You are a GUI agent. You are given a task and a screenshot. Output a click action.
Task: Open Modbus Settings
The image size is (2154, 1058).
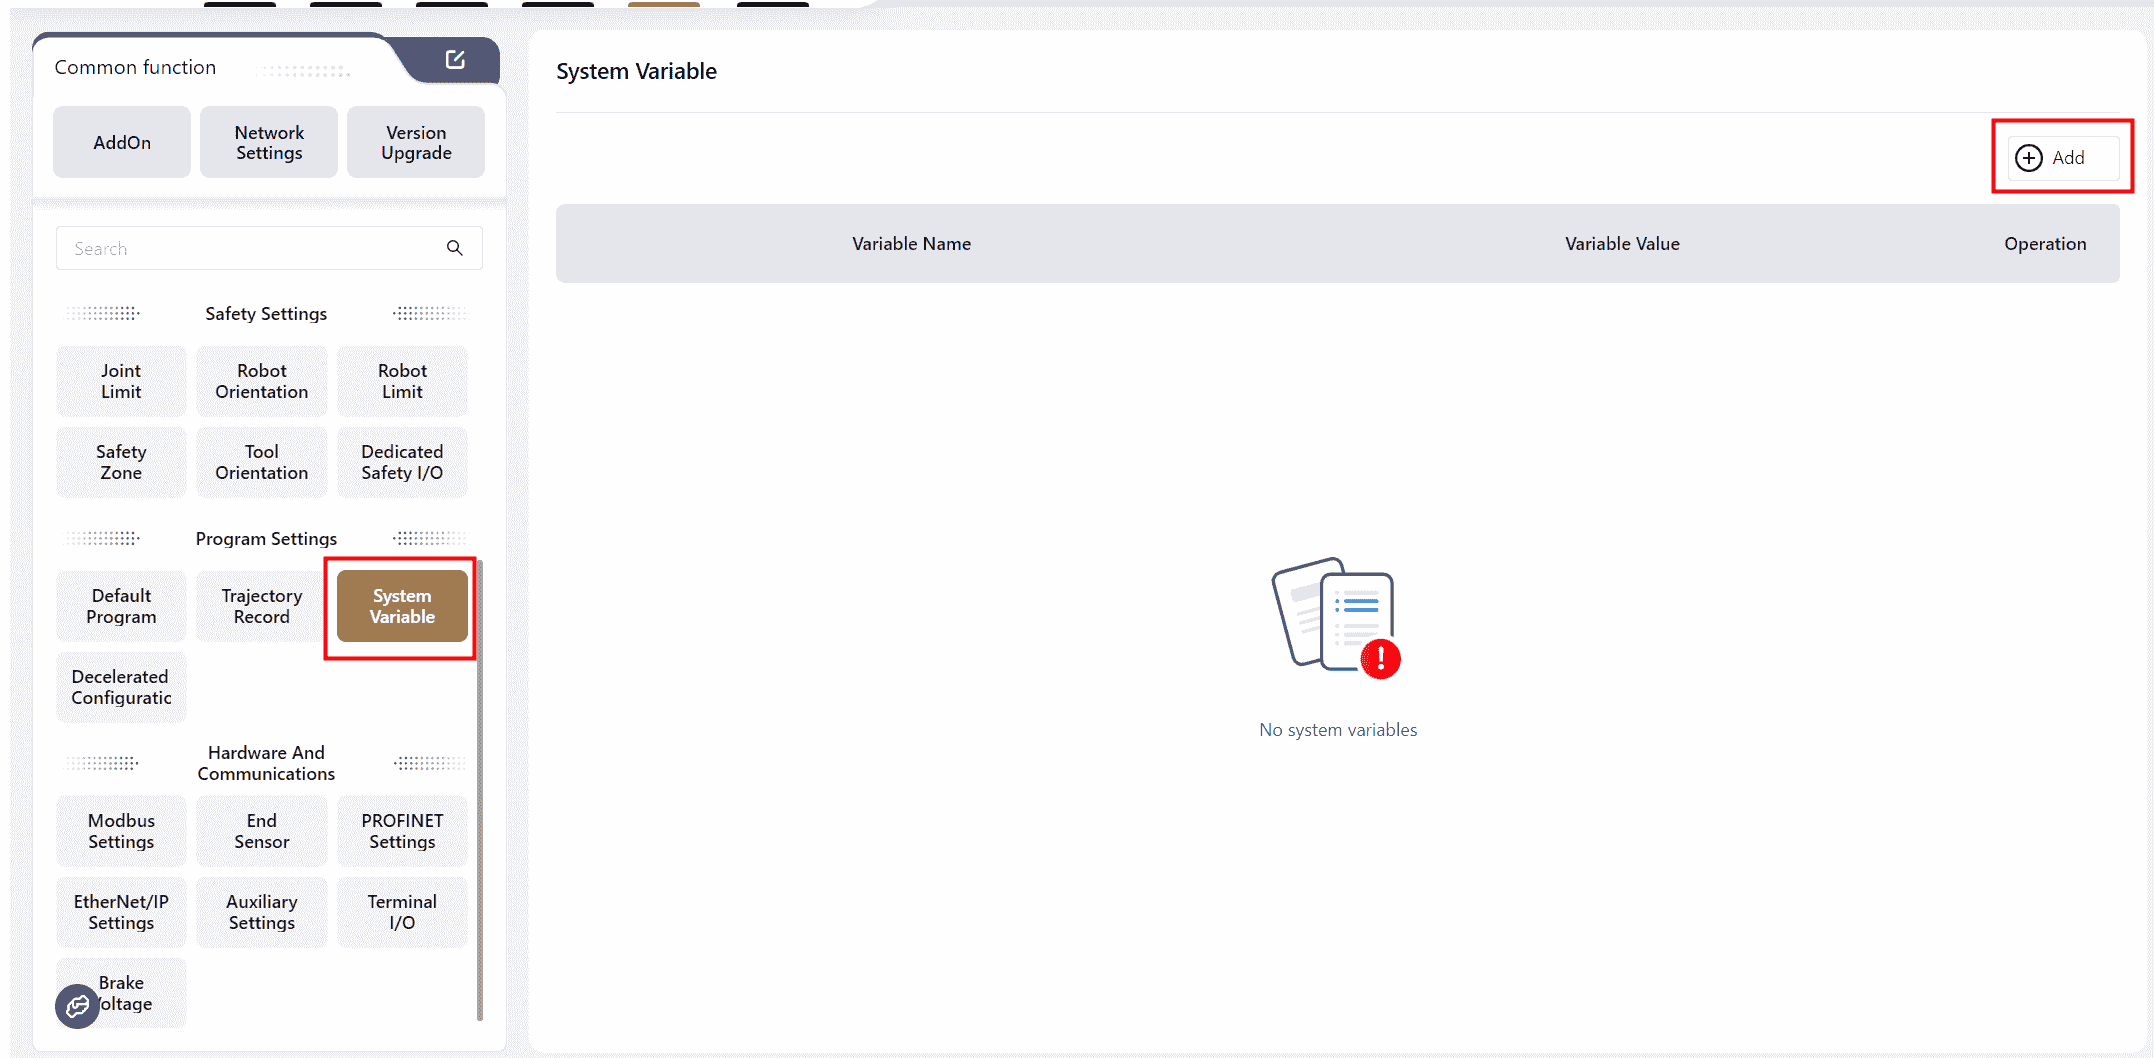pyautogui.click(x=121, y=831)
